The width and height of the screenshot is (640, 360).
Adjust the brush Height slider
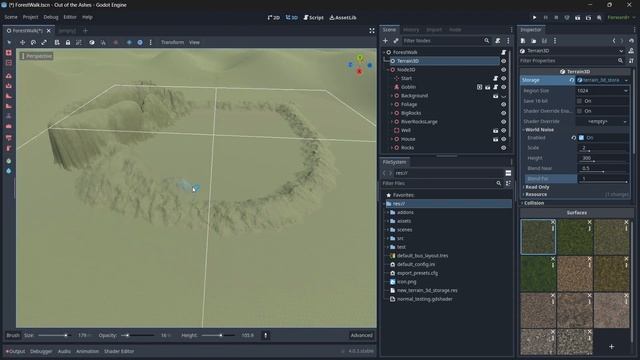(218, 336)
